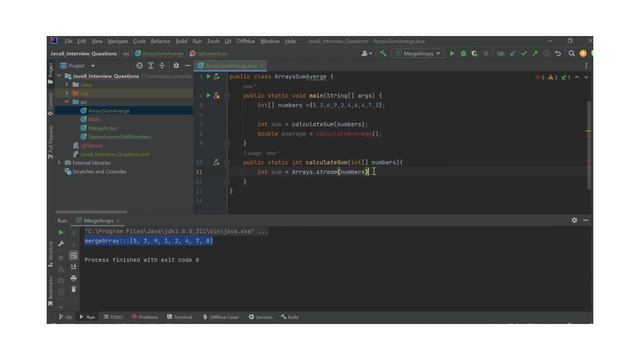Open the Window menu

coord(270,41)
